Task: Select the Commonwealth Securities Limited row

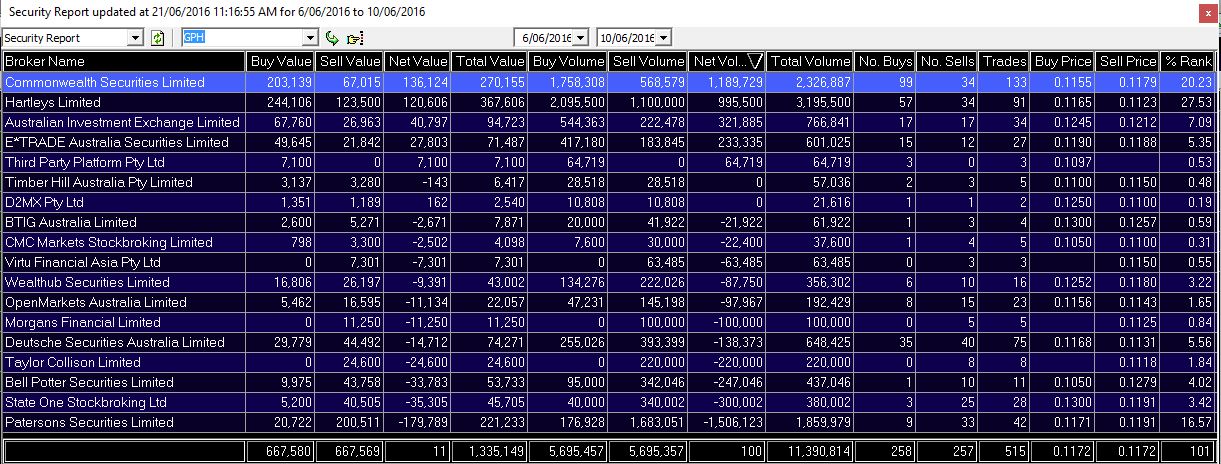Action: pyautogui.click(x=609, y=82)
